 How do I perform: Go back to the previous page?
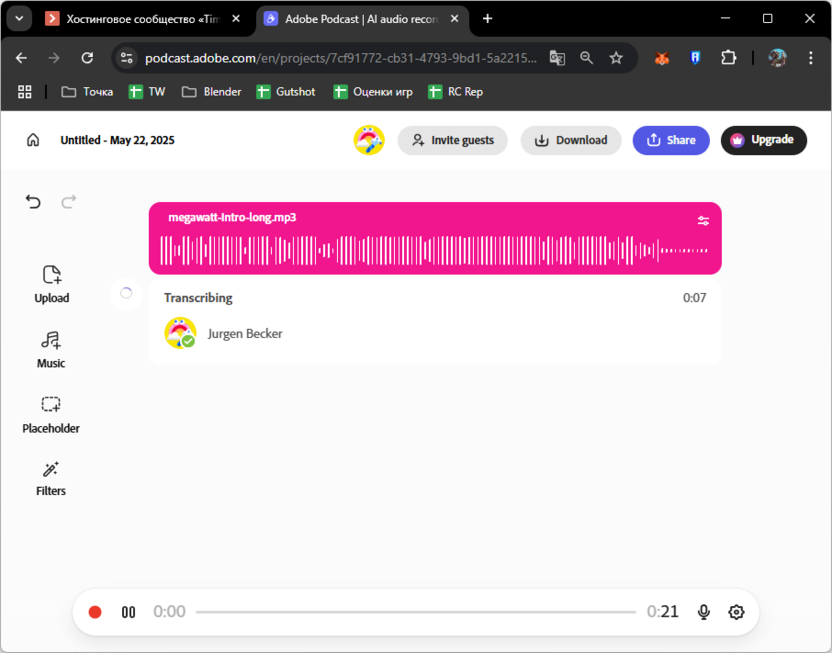21,58
